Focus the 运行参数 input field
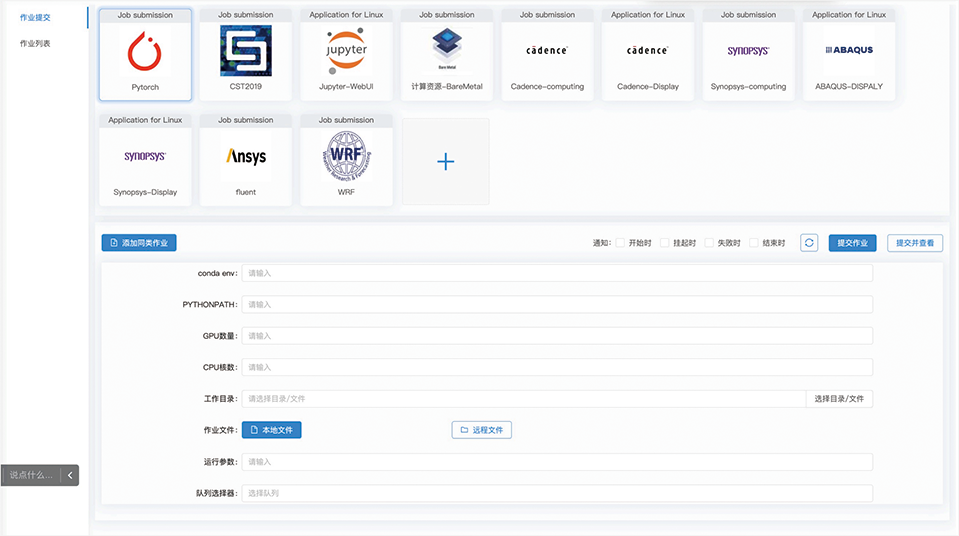The width and height of the screenshot is (959, 536). (x=557, y=462)
